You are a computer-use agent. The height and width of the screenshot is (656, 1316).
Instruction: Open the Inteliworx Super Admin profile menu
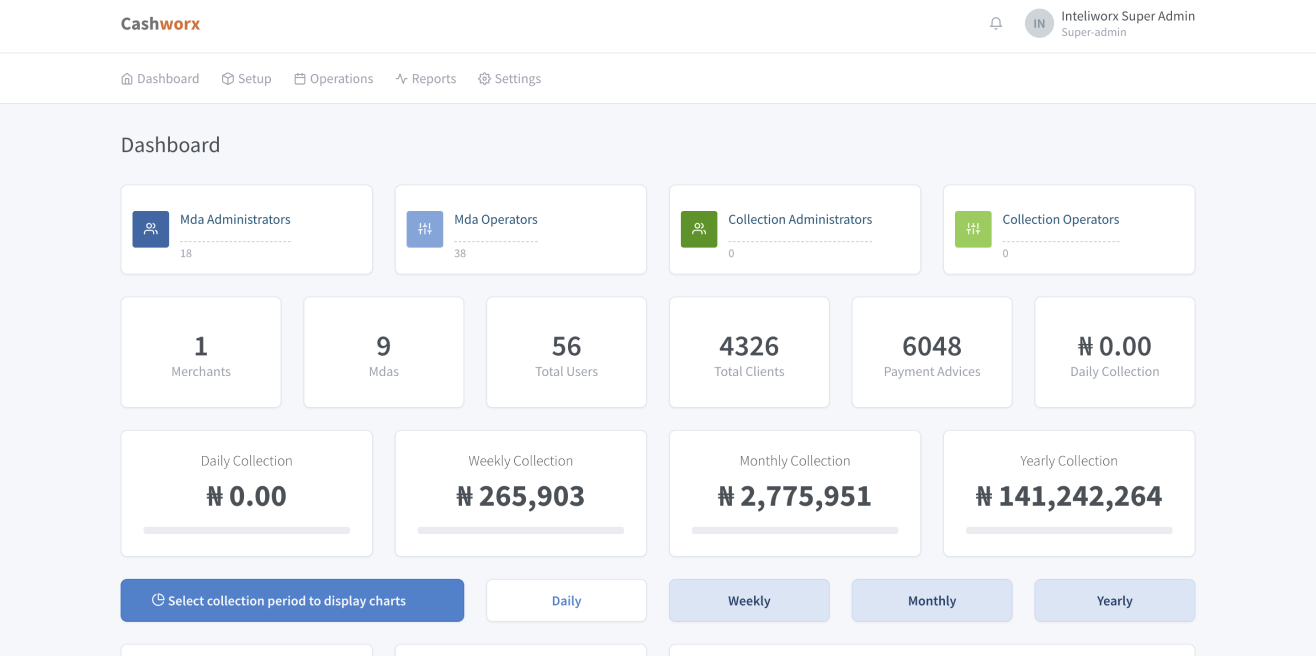tap(1109, 23)
